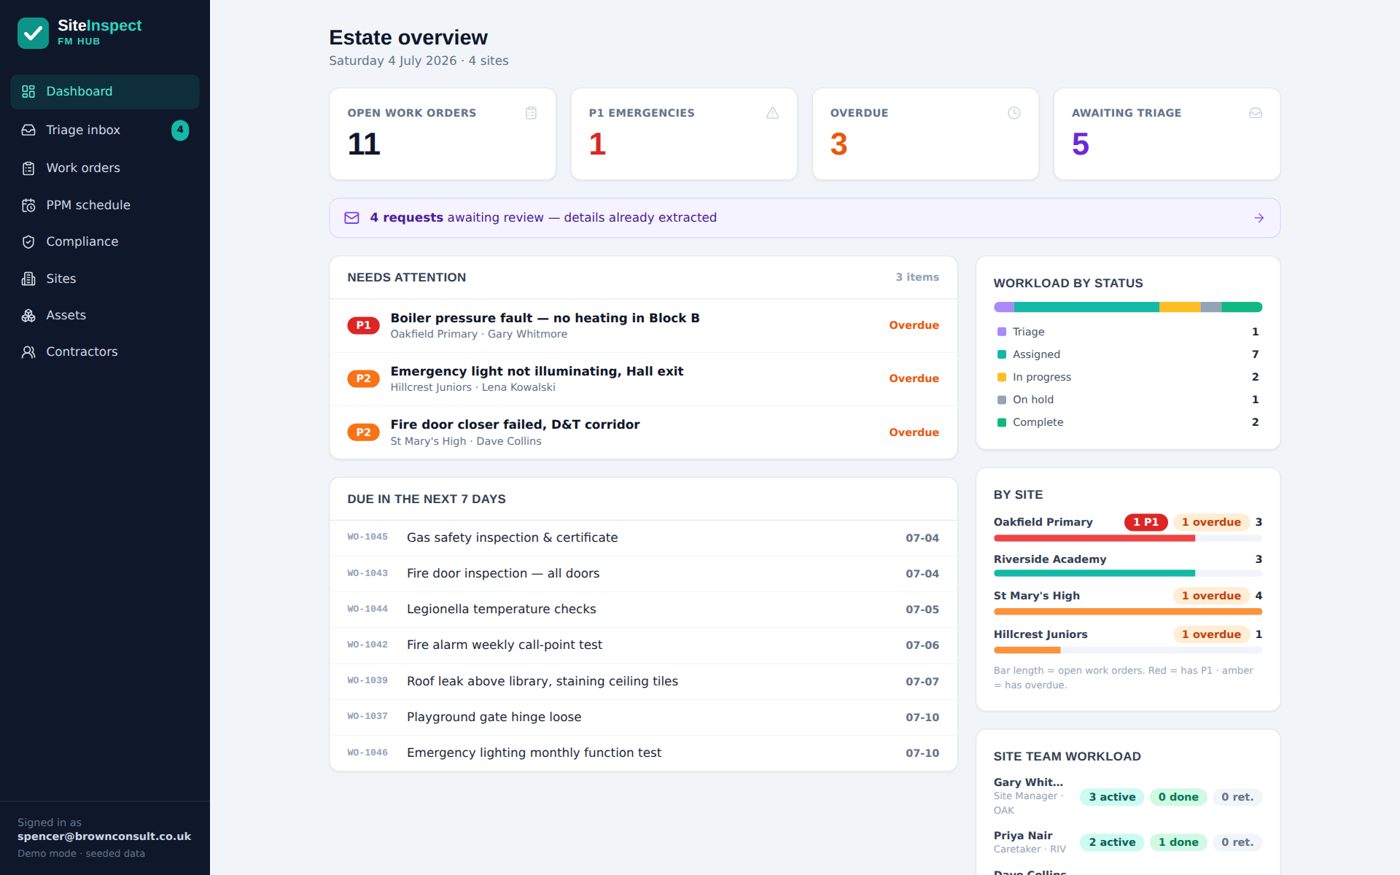Open WO-1042 Fire alarm weekly call-point test

point(643,645)
